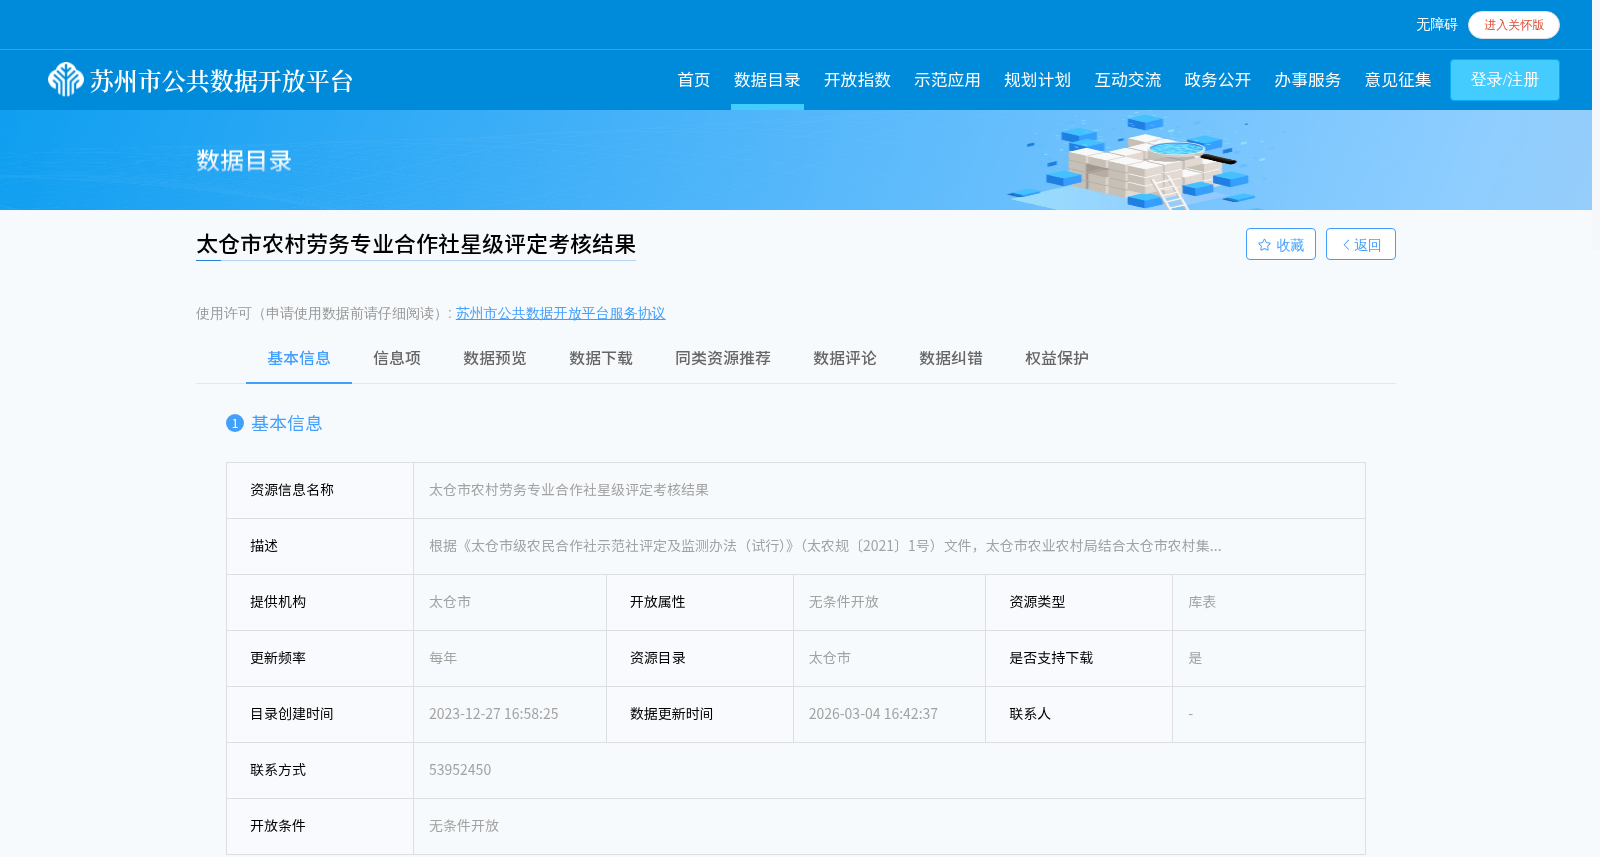Go to 开放指数 in navigation
Image resolution: width=1600 pixels, height=857 pixels.
point(857,80)
